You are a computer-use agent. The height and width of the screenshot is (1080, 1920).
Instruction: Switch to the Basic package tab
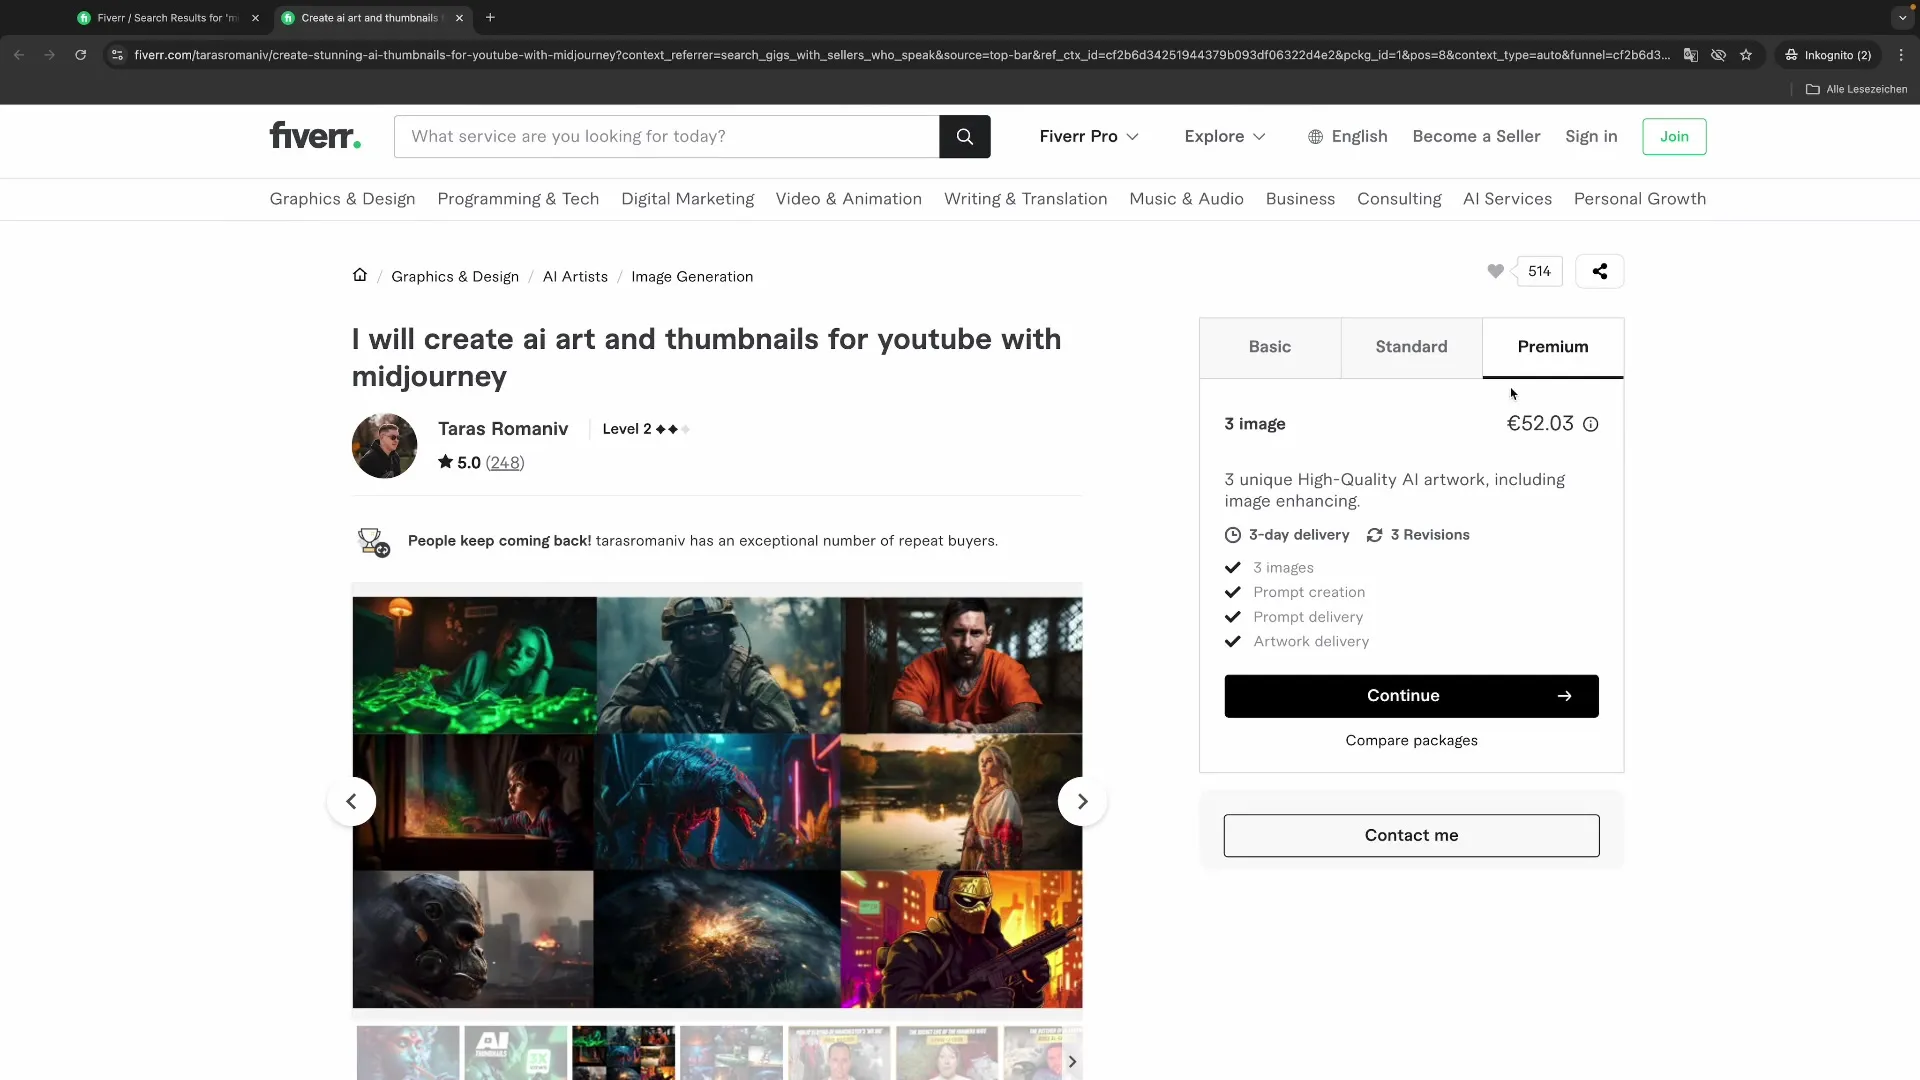tap(1269, 347)
